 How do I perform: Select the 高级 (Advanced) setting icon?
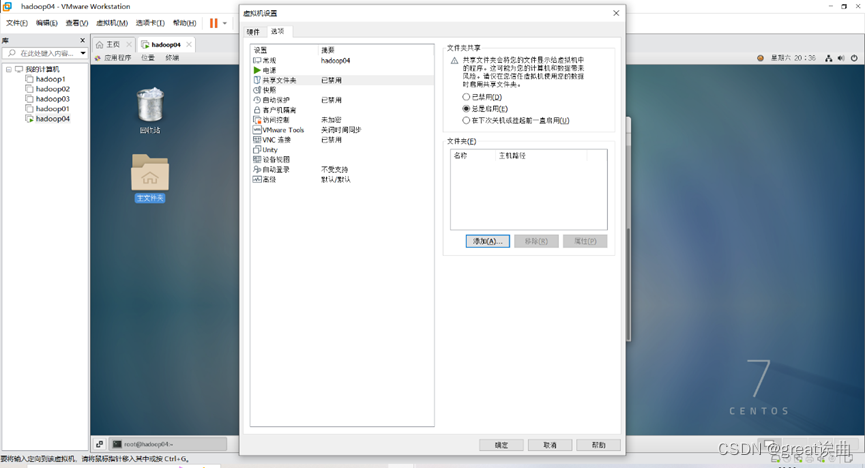257,179
